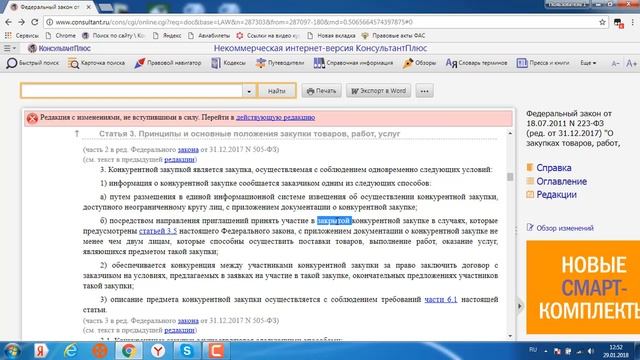Click the Найти button
This screenshot has height=360, width=640.
[277, 91]
